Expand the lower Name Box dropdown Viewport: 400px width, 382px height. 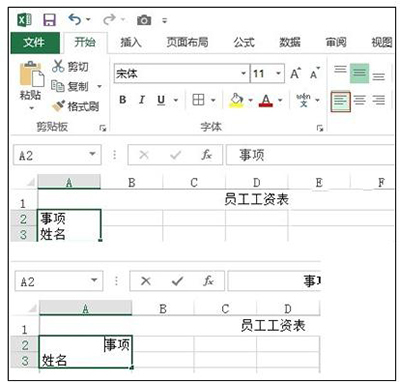click(94, 280)
